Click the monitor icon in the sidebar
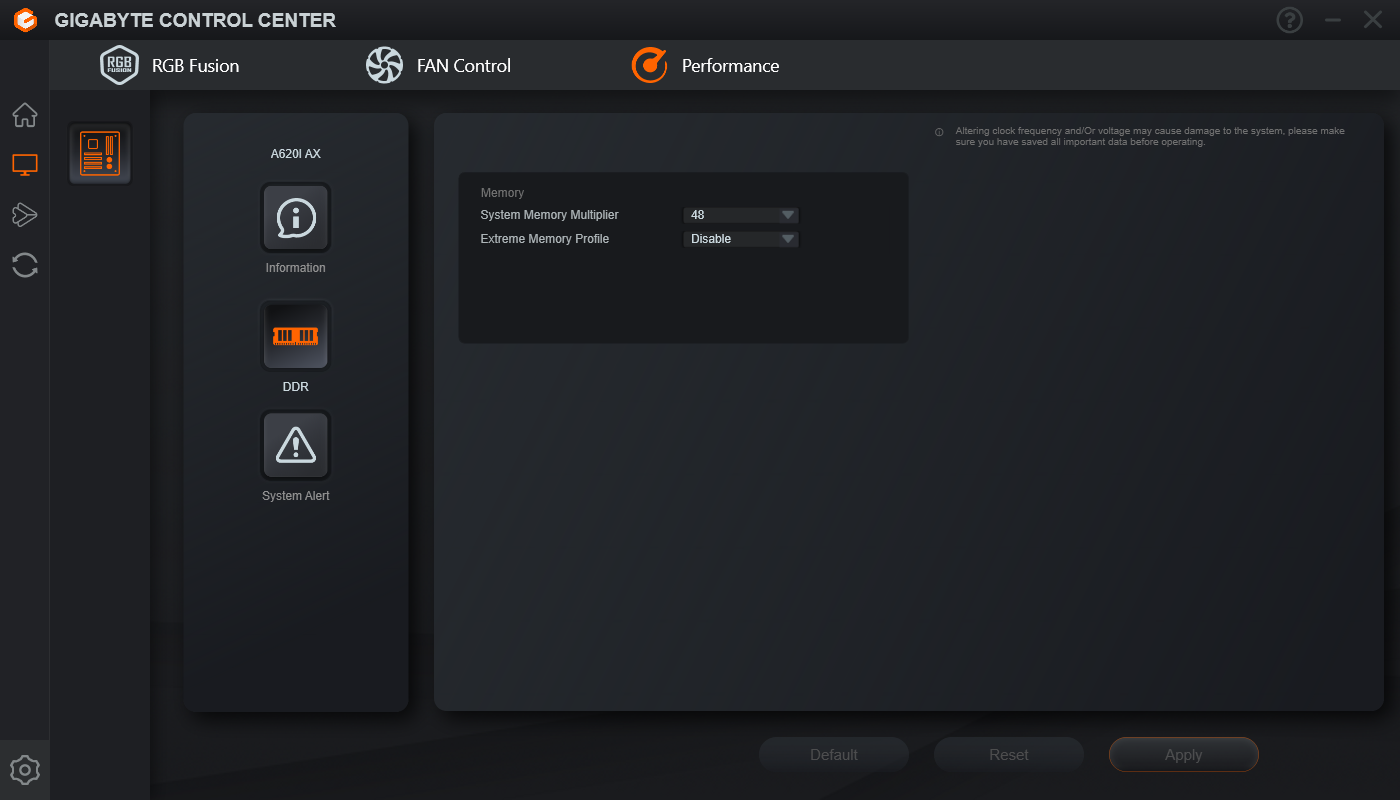Screen dimensions: 1400x800 point(25,165)
